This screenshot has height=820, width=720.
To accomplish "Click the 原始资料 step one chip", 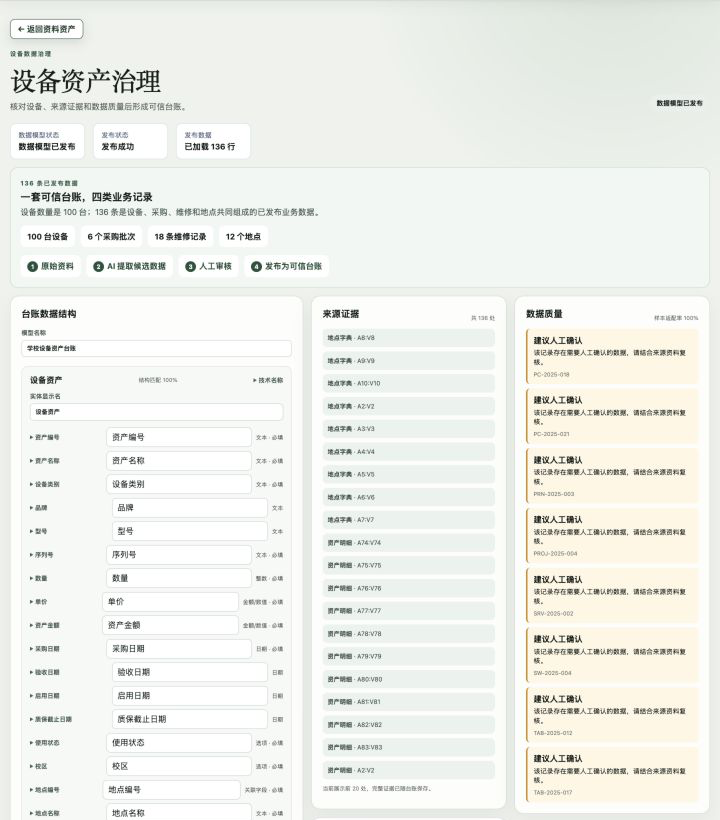I will (x=51, y=266).
